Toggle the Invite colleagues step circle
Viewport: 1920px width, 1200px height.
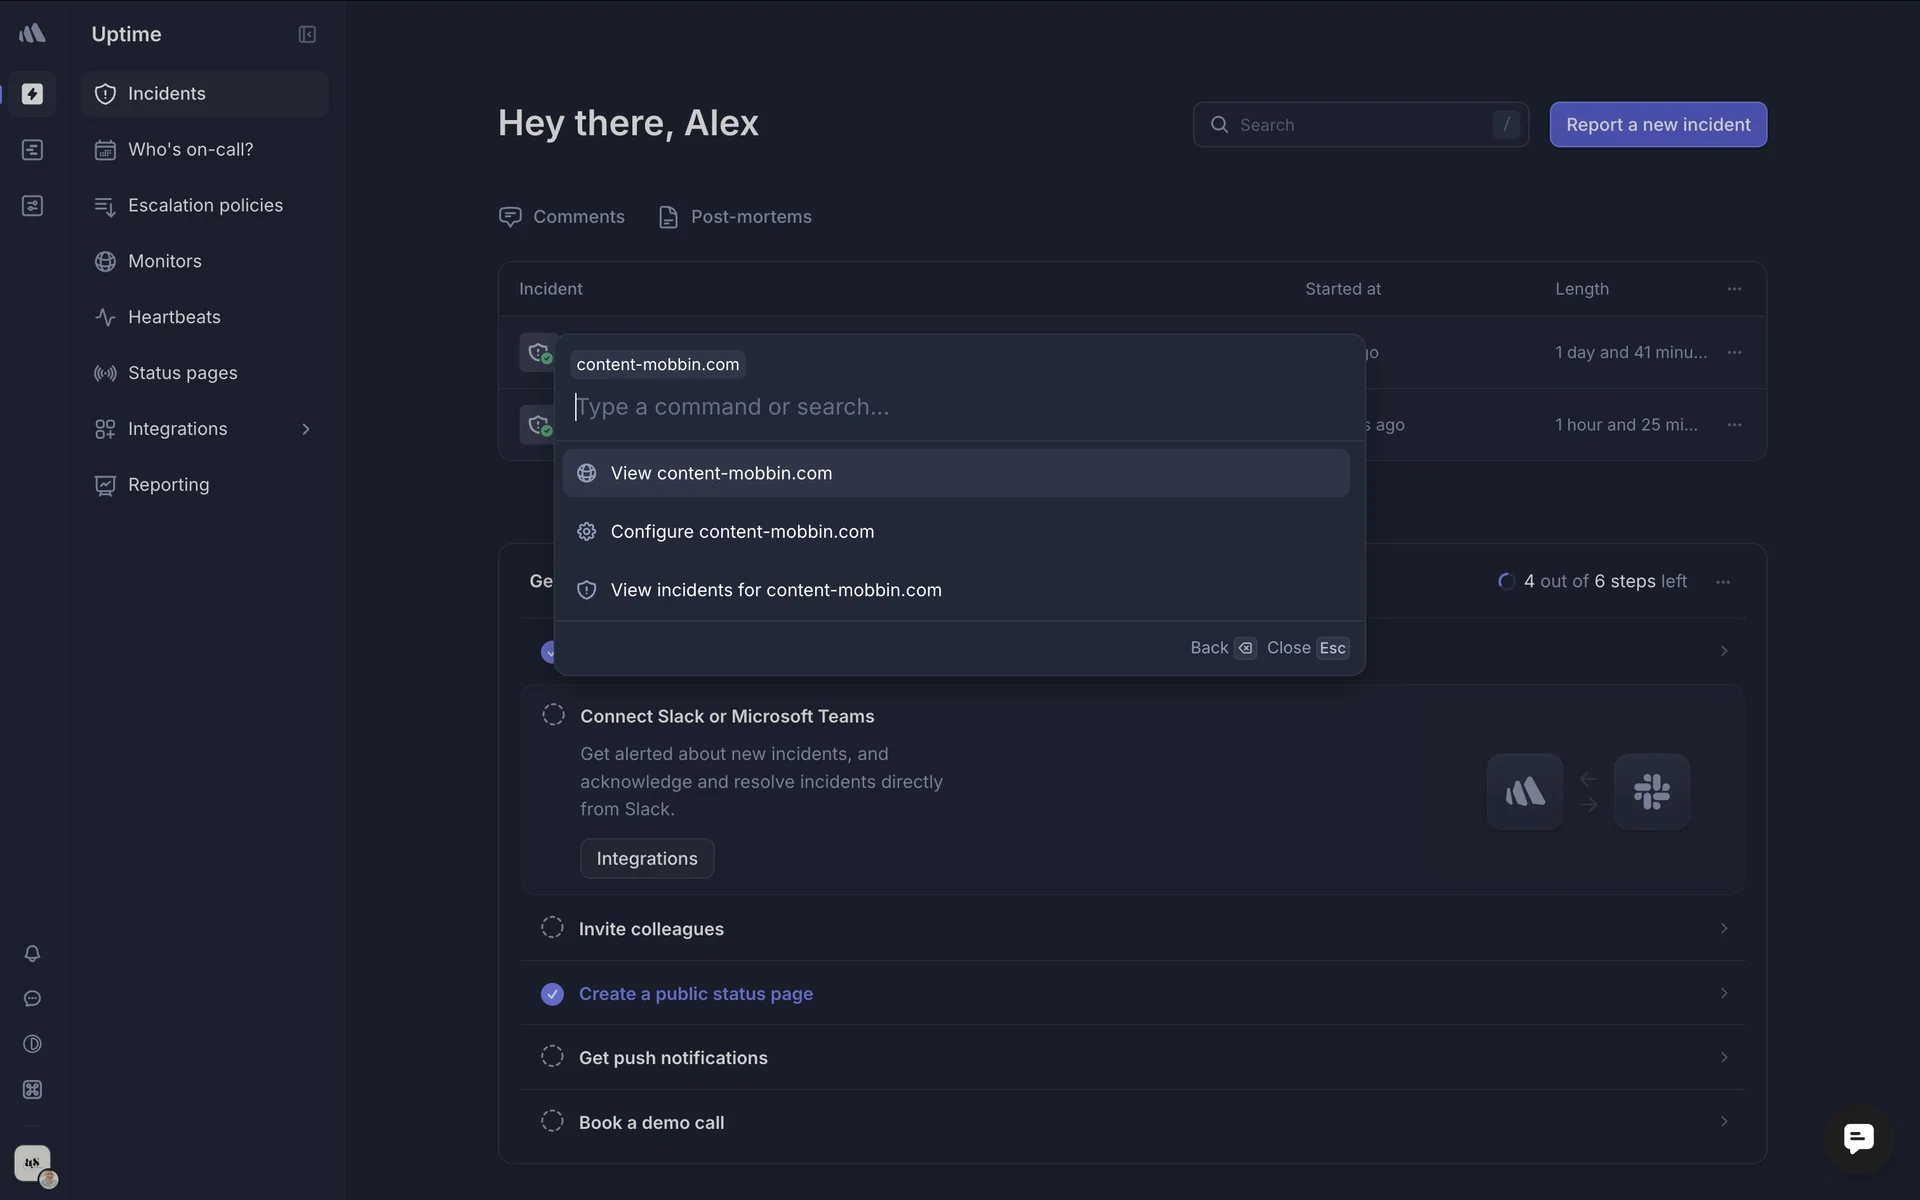pos(552,928)
